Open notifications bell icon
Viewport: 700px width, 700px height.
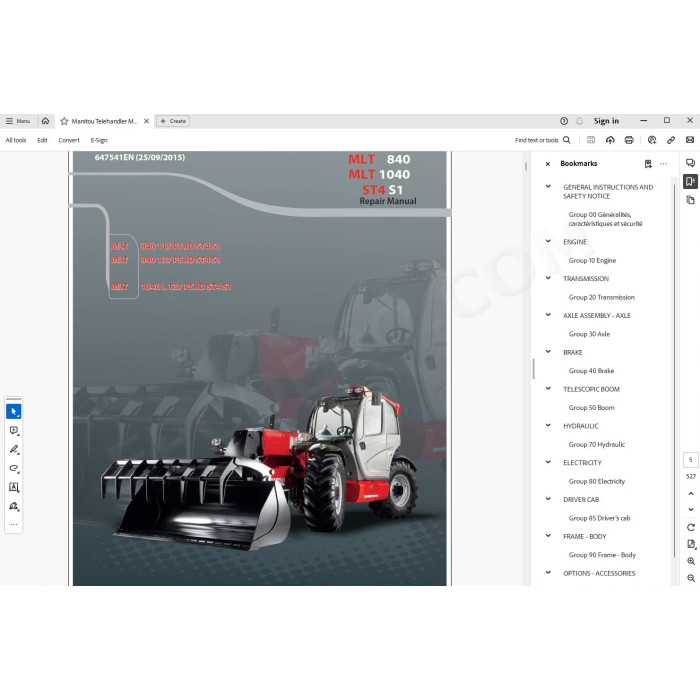(x=579, y=121)
